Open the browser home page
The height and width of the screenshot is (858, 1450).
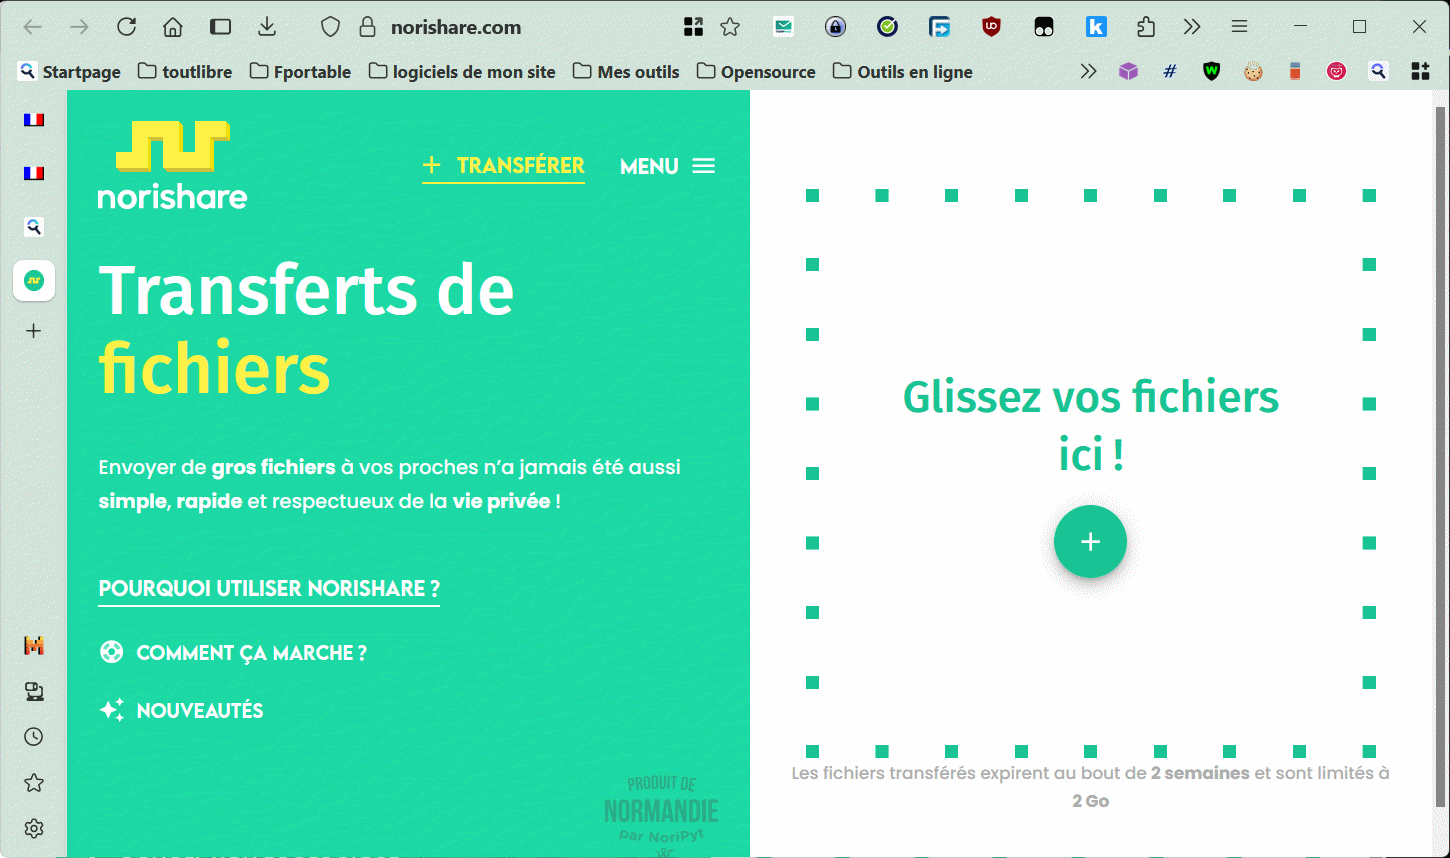(x=173, y=27)
